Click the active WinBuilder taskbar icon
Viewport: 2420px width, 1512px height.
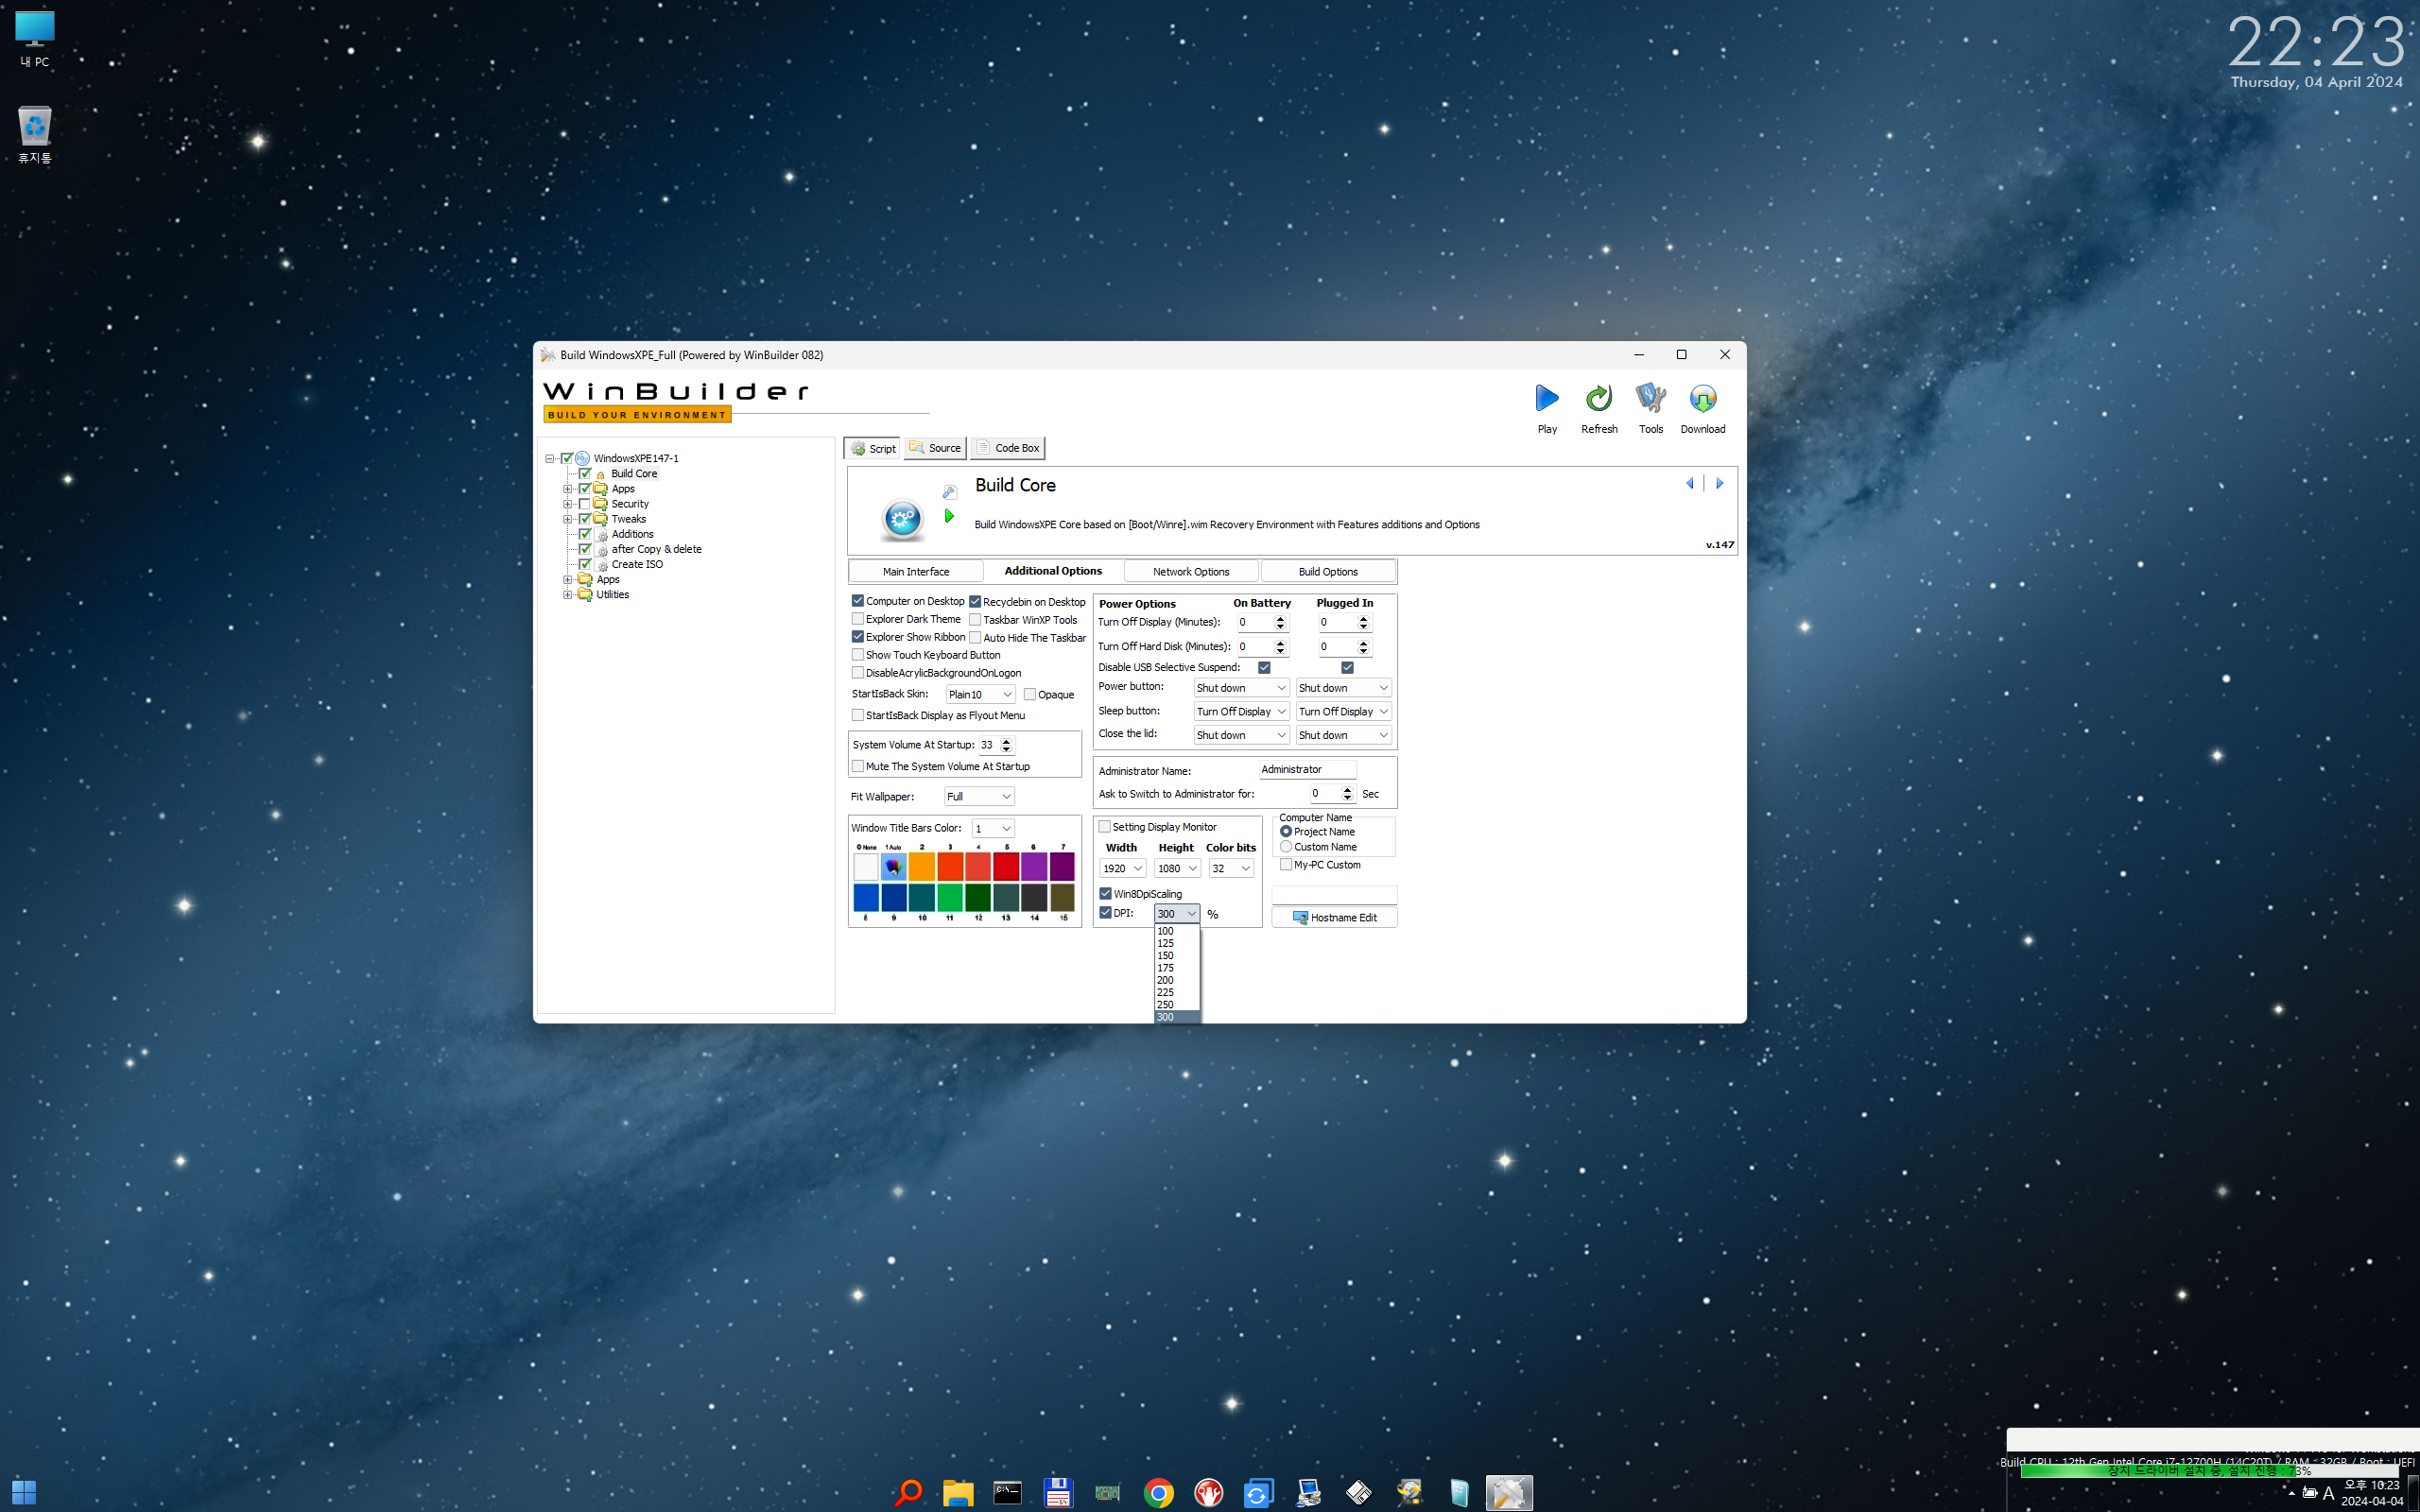point(1509,1493)
